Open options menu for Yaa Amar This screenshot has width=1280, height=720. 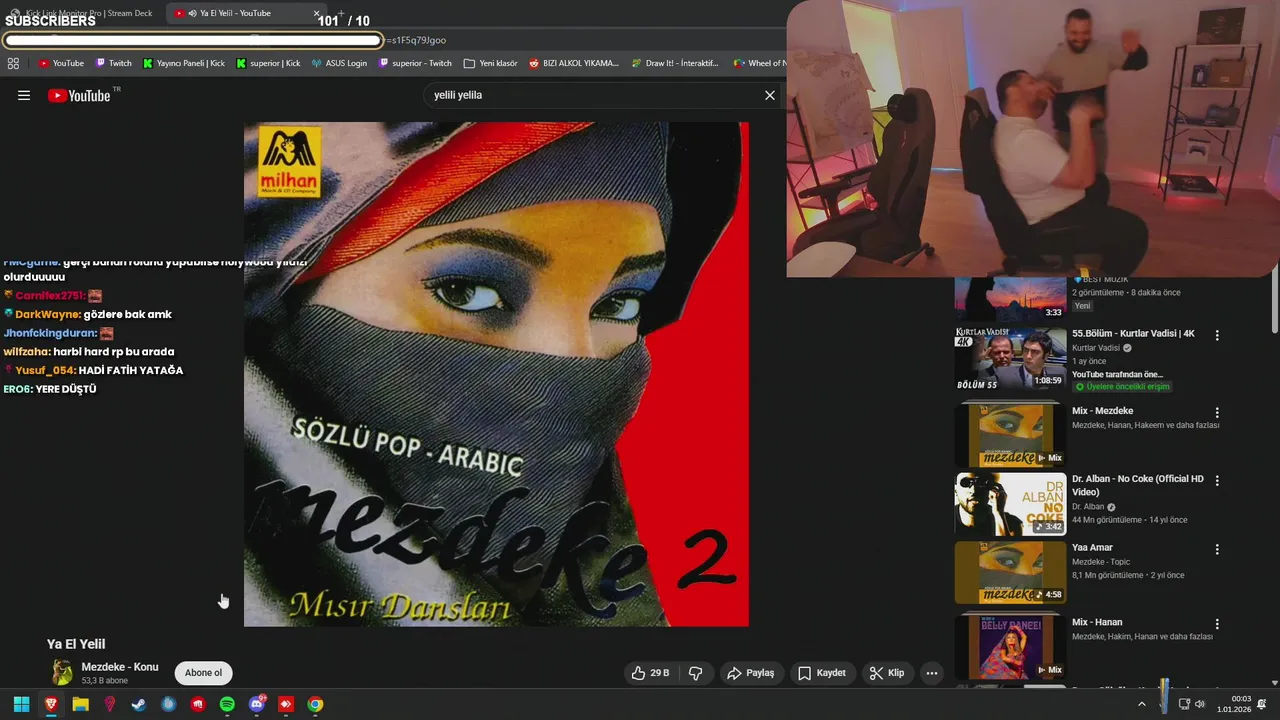(1217, 549)
